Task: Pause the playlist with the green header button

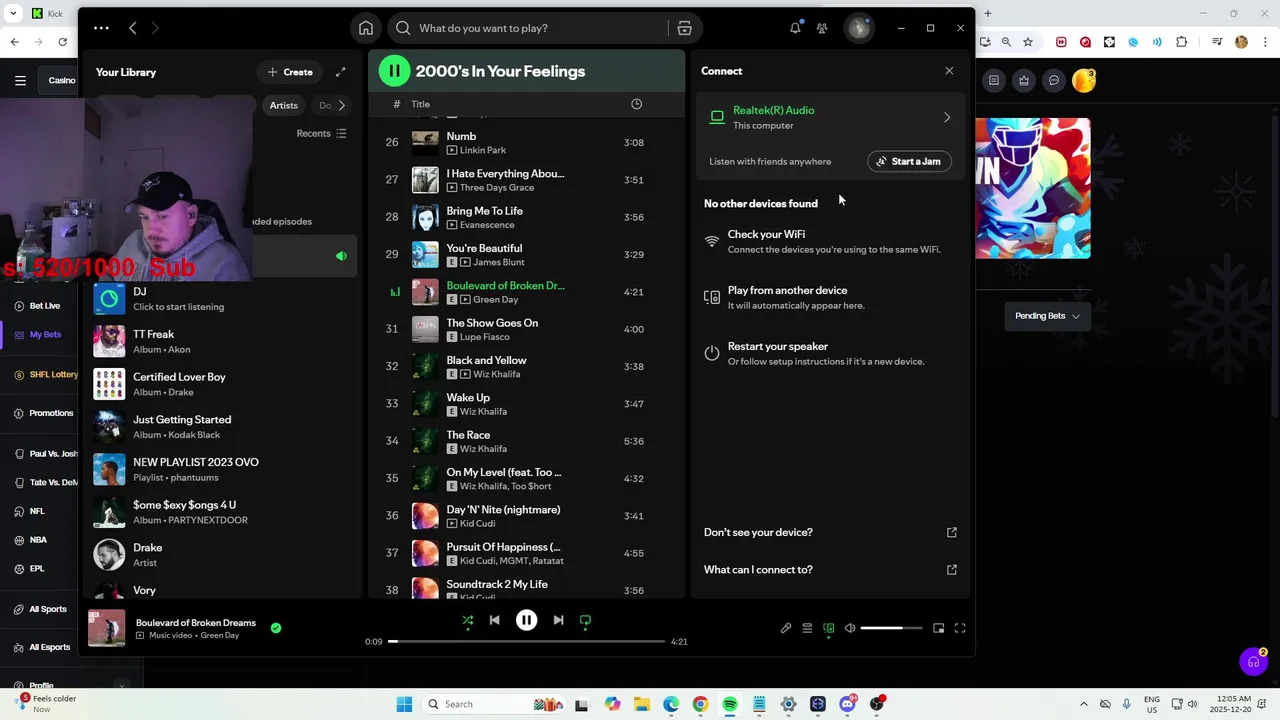Action: [394, 71]
